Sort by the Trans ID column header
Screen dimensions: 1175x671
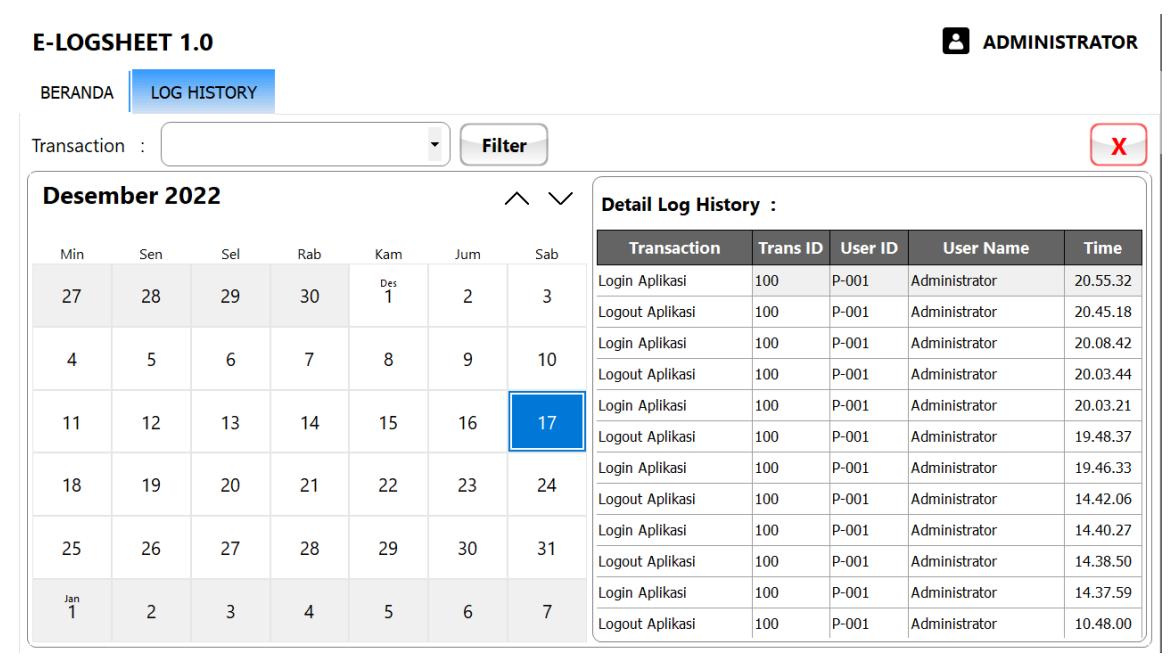click(791, 247)
